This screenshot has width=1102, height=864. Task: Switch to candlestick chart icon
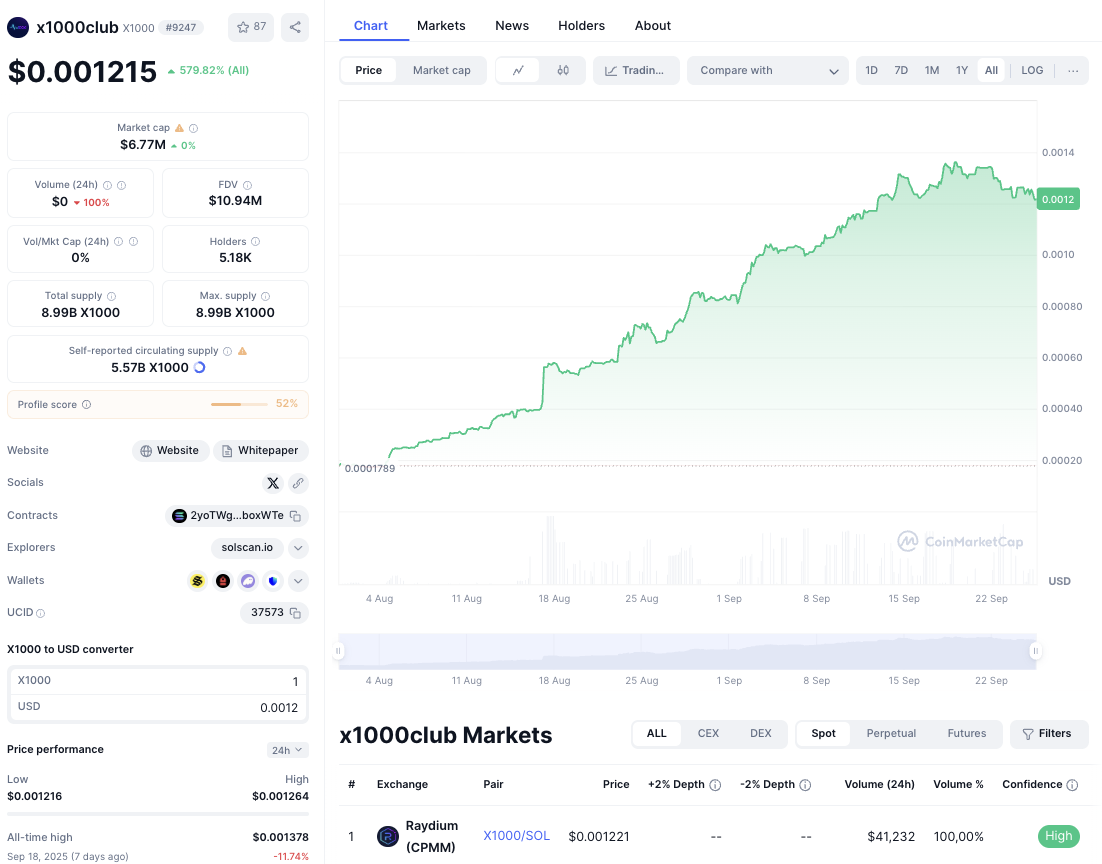pos(563,70)
